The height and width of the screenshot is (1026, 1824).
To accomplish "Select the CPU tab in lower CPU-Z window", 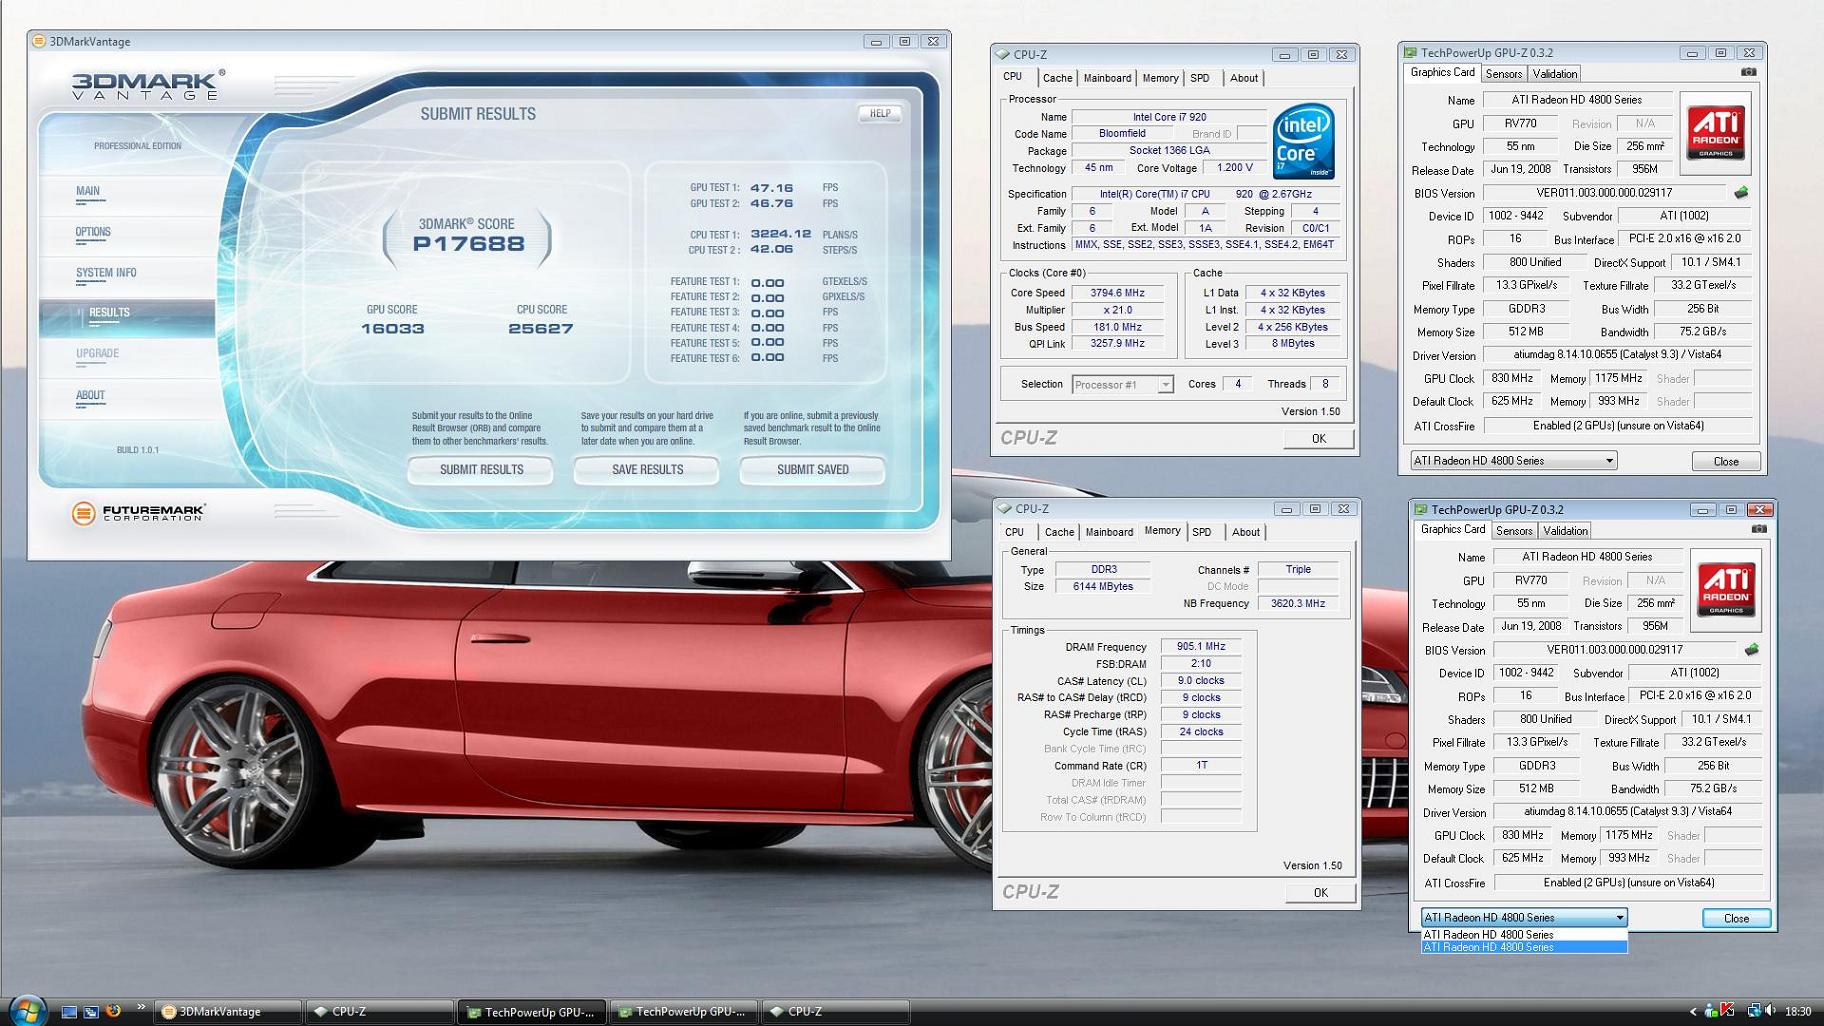I will pyautogui.click(x=1014, y=532).
